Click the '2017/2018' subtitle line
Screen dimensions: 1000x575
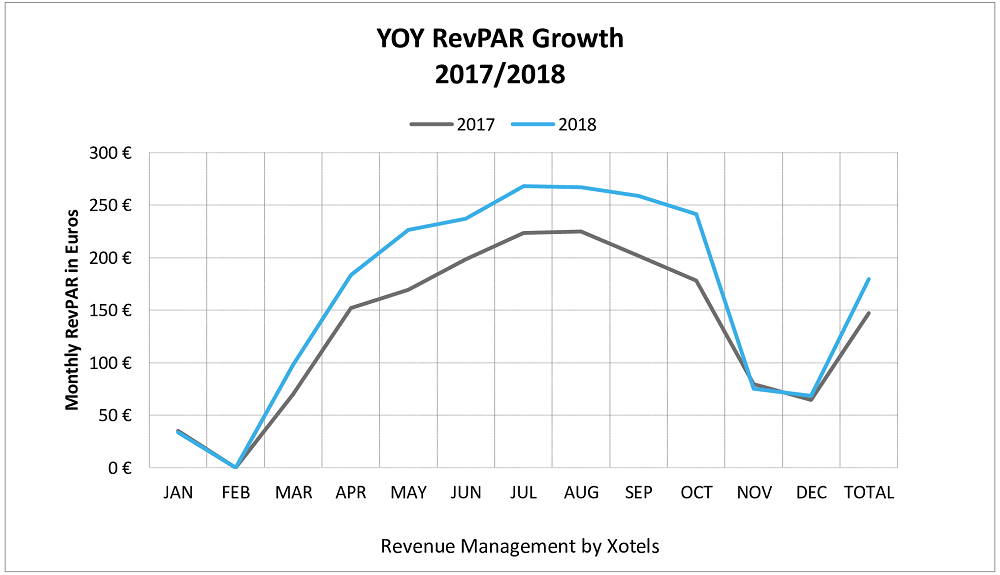[x=500, y=75]
